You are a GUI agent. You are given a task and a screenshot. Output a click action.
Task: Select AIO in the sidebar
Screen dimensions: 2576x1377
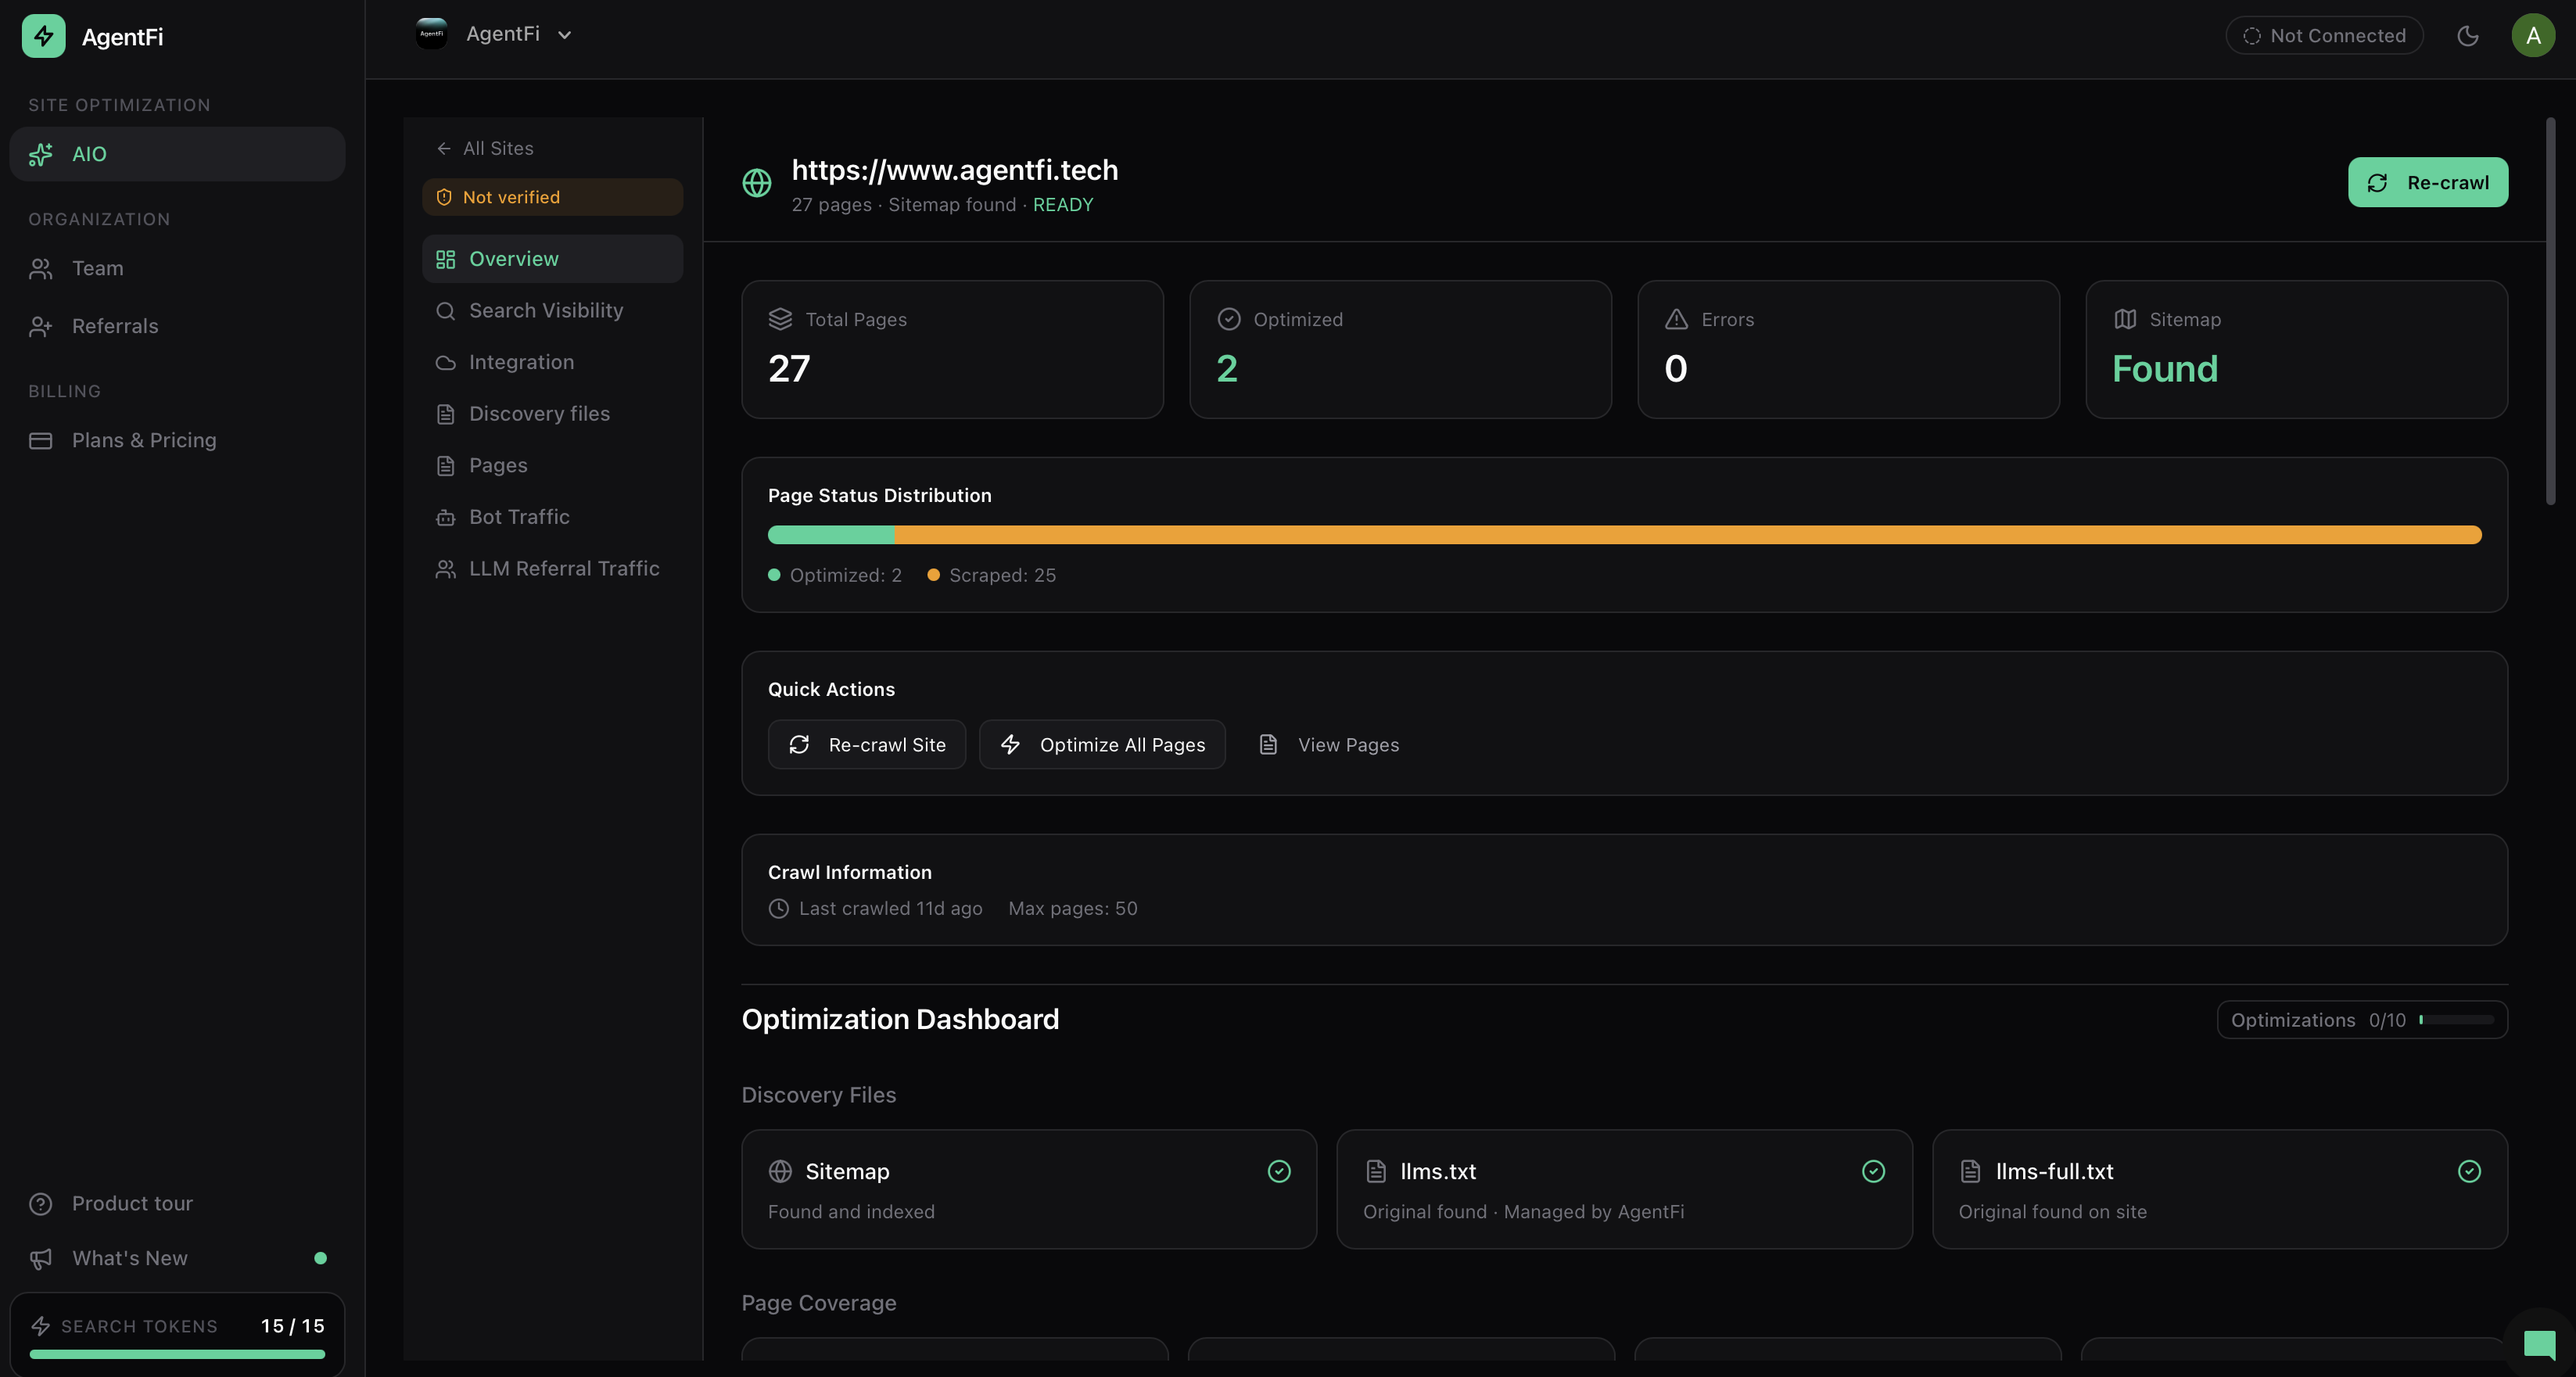click(x=178, y=154)
